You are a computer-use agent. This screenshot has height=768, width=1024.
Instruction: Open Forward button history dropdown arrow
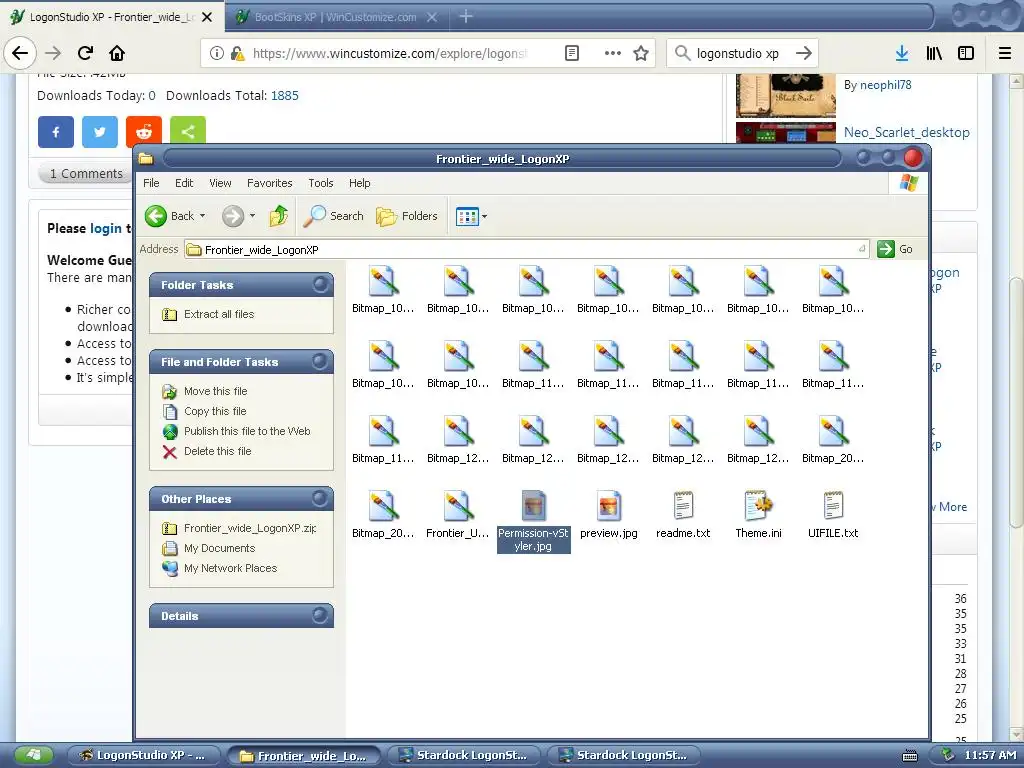[x=253, y=216]
